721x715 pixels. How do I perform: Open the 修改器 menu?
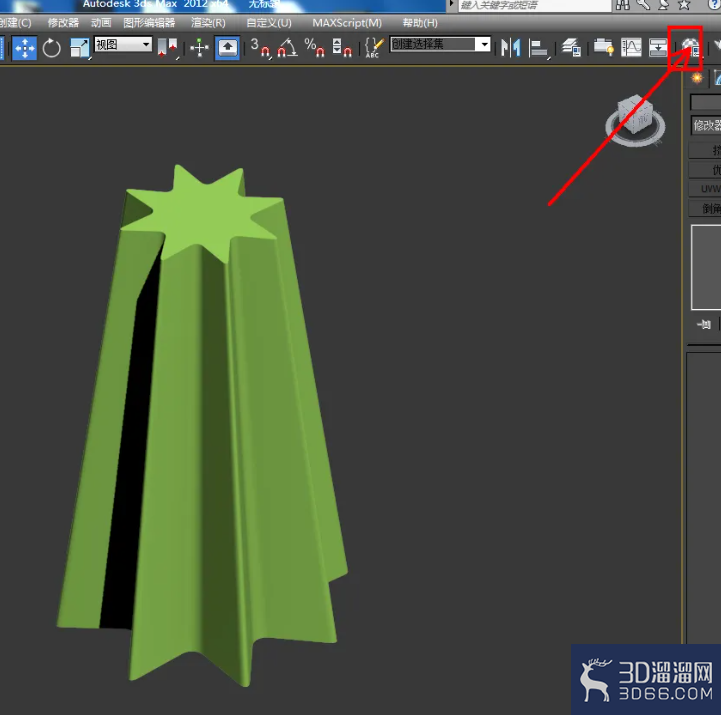pos(63,23)
